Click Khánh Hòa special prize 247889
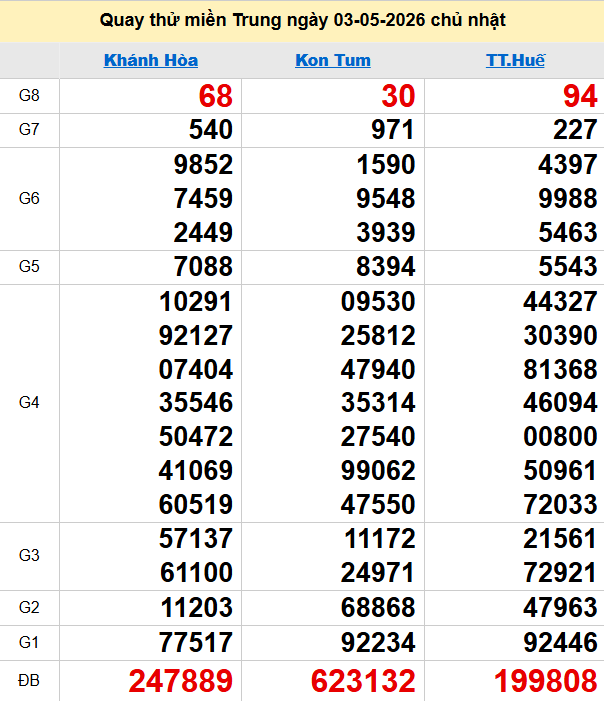Screen dimensions: 604x701 click(181, 681)
